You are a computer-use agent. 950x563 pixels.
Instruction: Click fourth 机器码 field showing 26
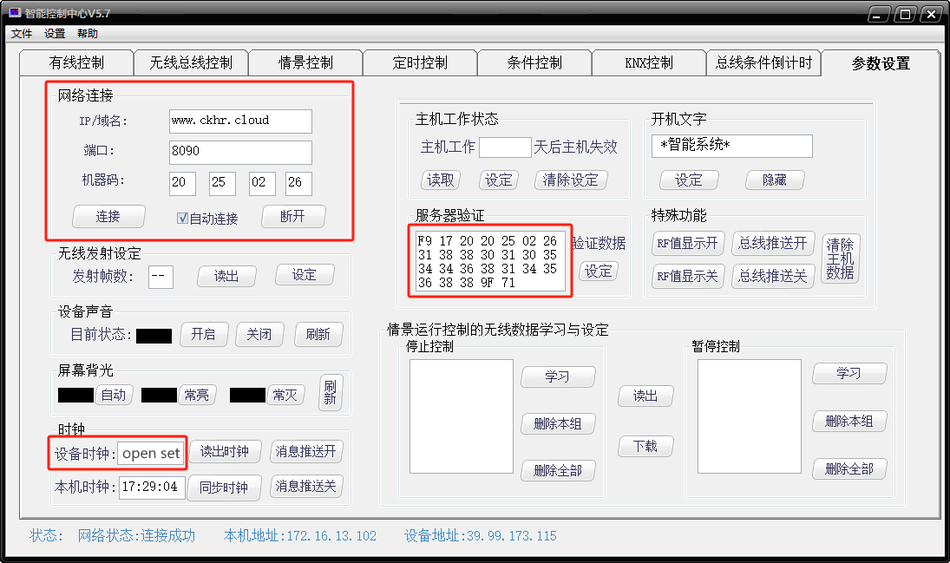299,183
